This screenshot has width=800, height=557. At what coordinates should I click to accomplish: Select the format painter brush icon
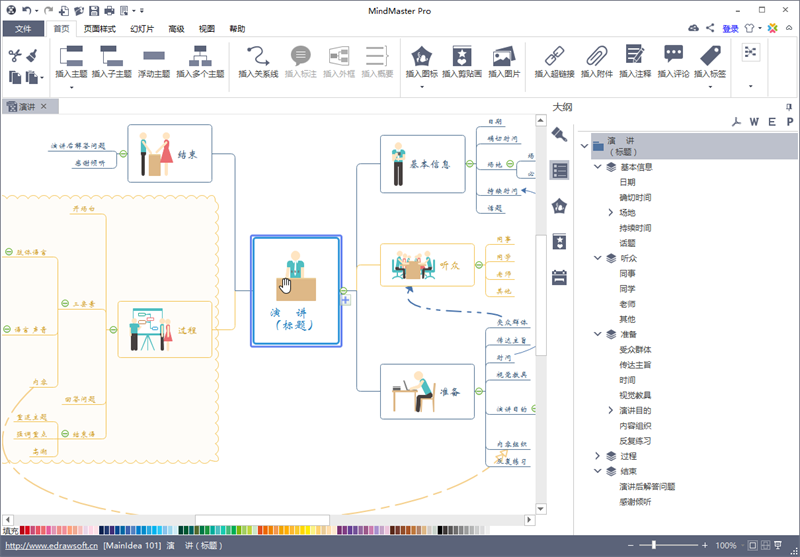click(32, 55)
